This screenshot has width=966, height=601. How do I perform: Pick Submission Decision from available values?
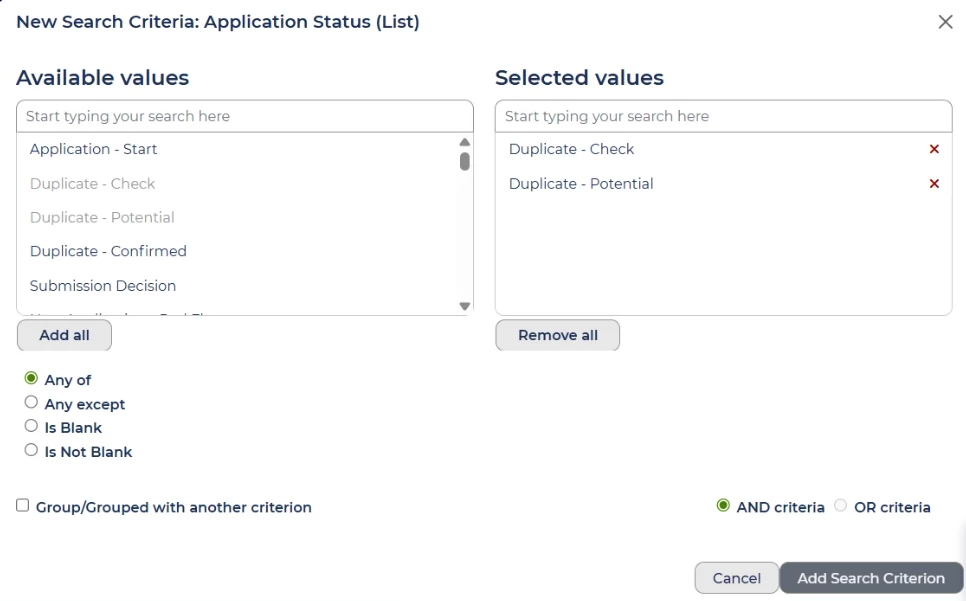(103, 285)
